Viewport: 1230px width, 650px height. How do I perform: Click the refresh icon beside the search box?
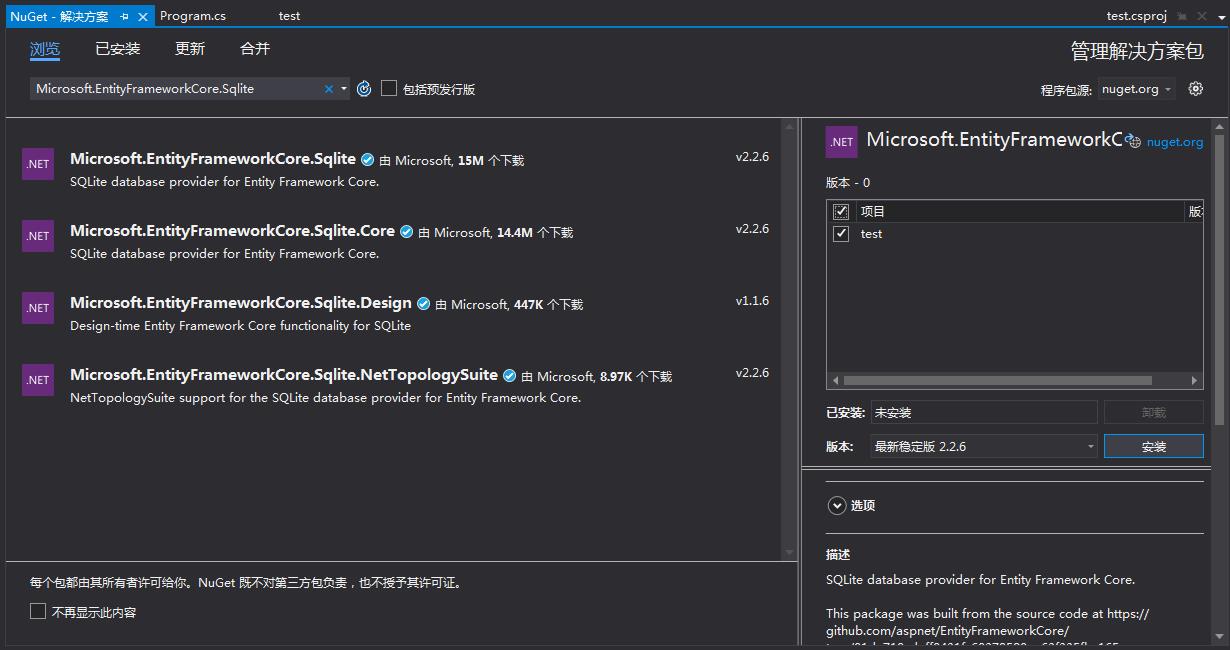[x=364, y=89]
